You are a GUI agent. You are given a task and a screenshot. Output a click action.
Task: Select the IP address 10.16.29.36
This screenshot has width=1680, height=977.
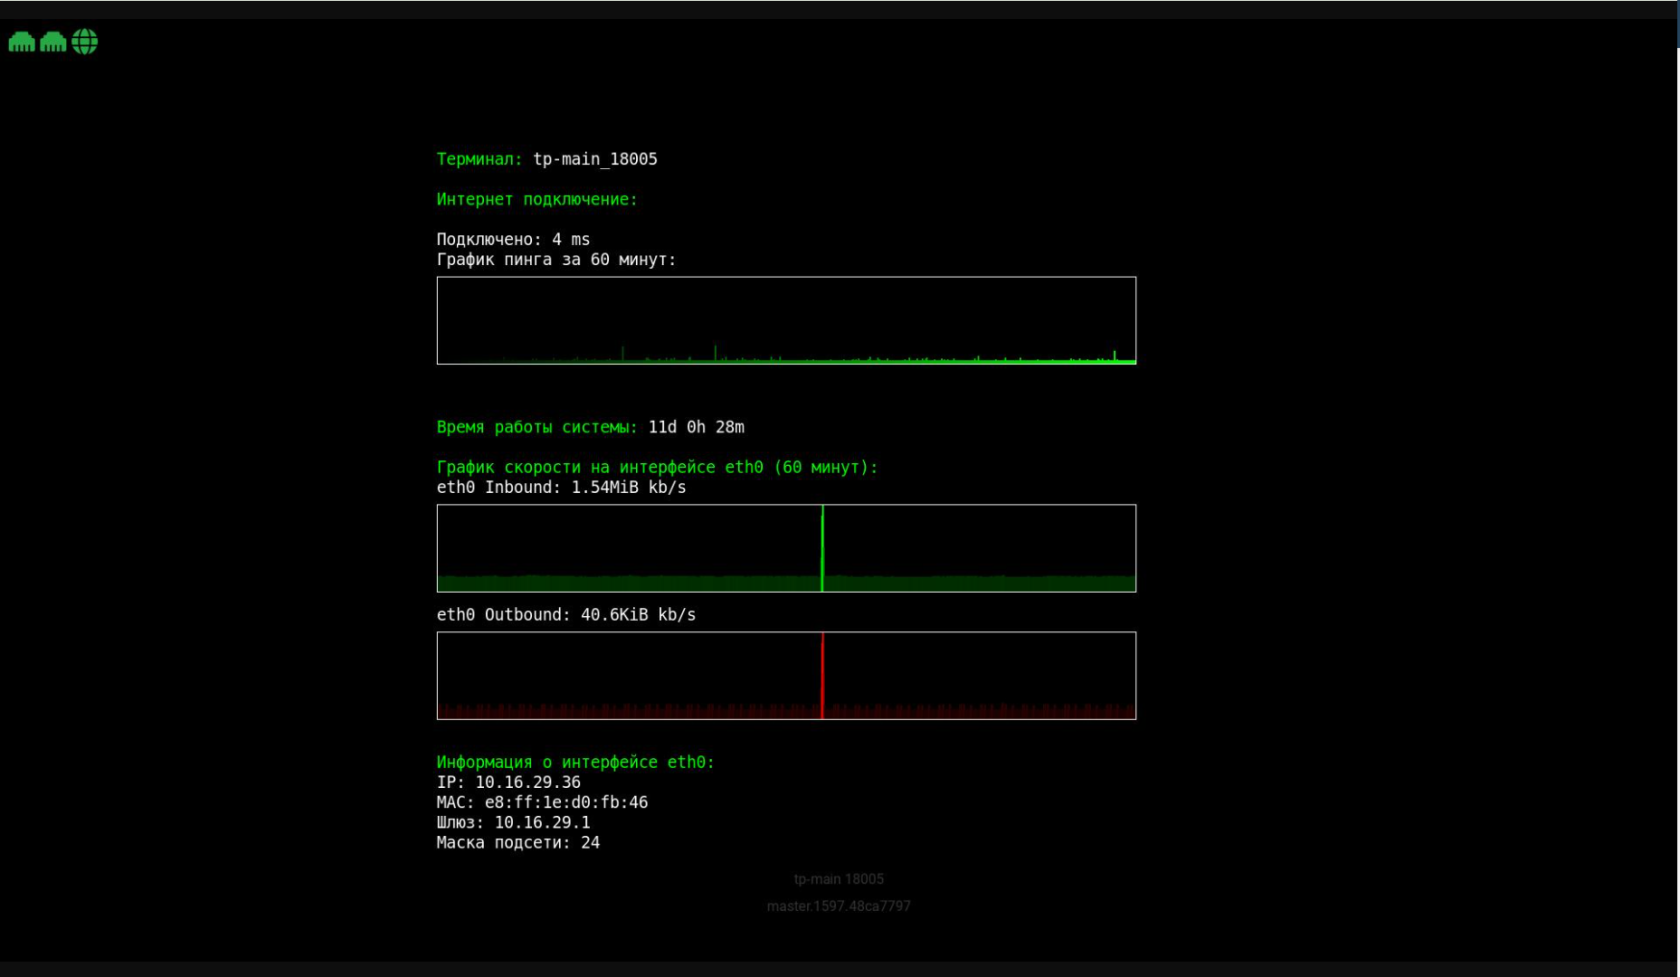[528, 782]
